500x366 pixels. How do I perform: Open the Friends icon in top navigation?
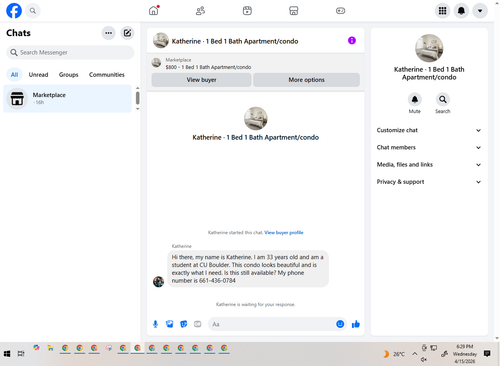point(200,11)
